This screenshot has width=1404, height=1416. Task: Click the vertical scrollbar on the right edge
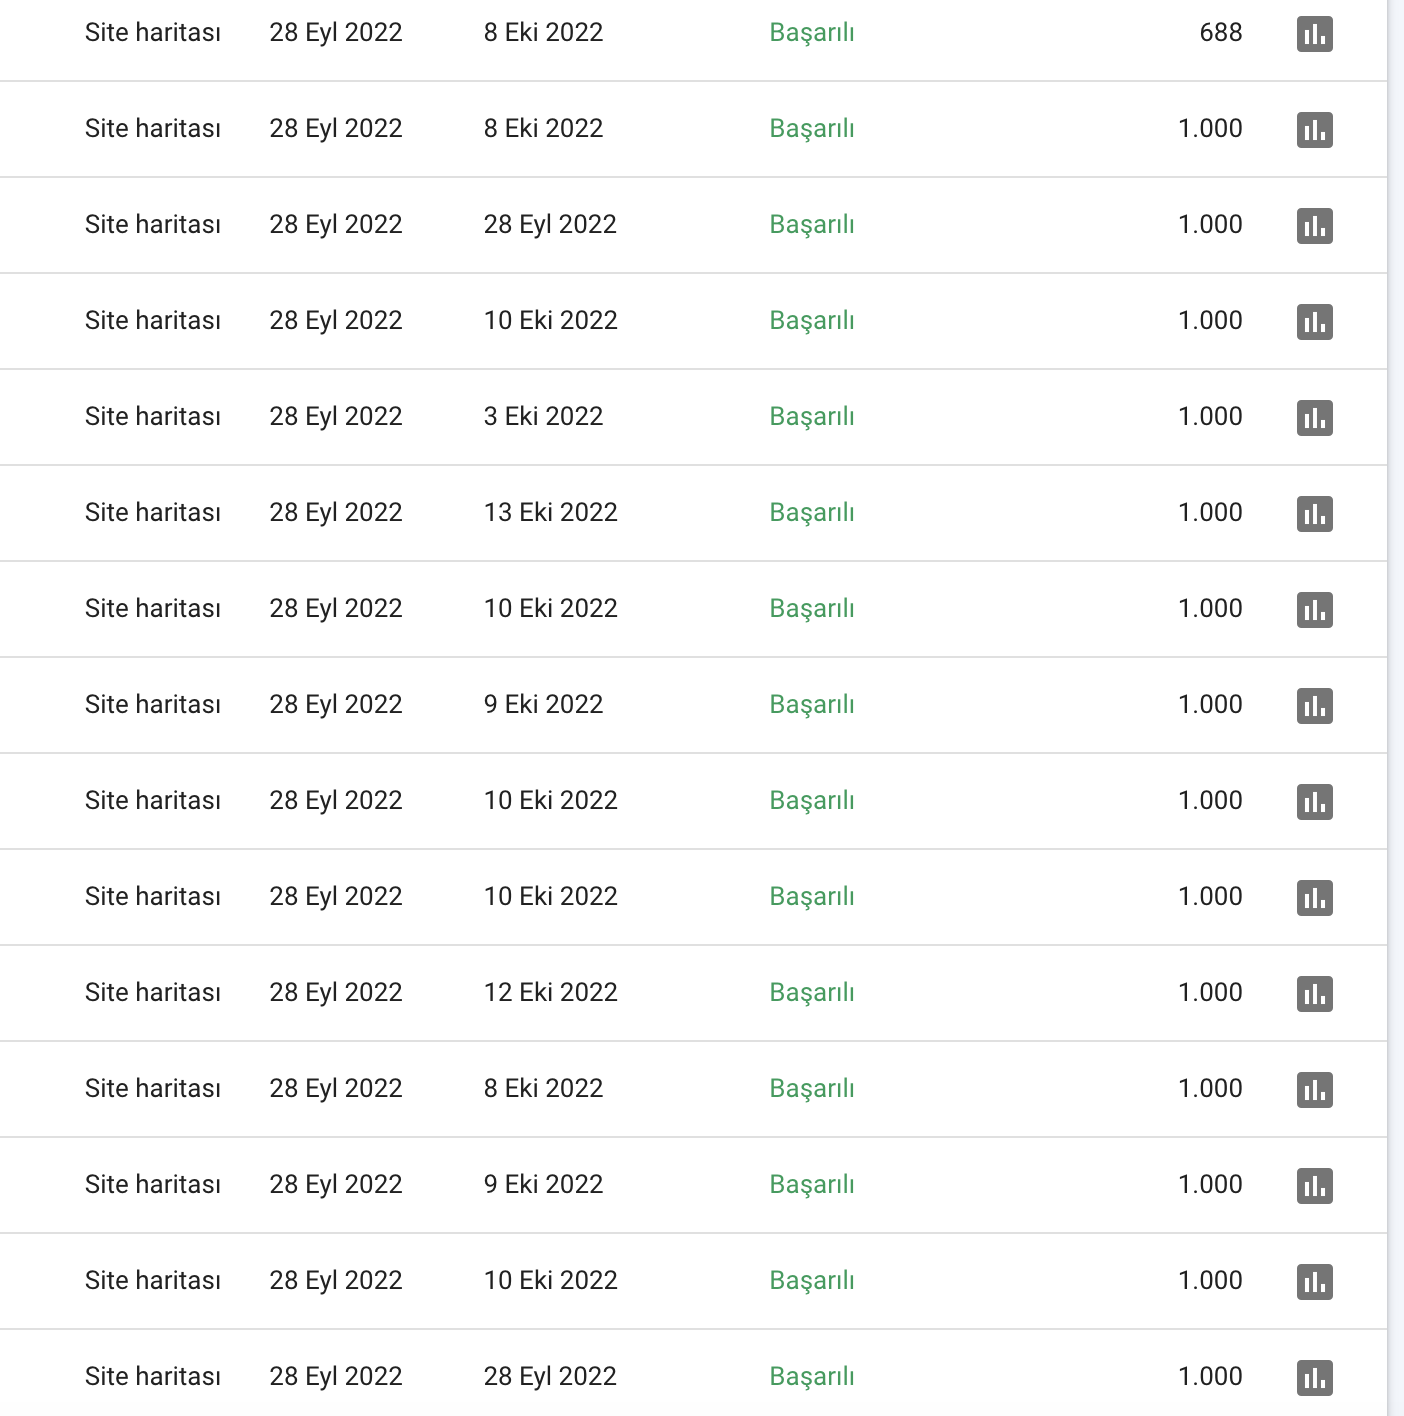(1395, 708)
